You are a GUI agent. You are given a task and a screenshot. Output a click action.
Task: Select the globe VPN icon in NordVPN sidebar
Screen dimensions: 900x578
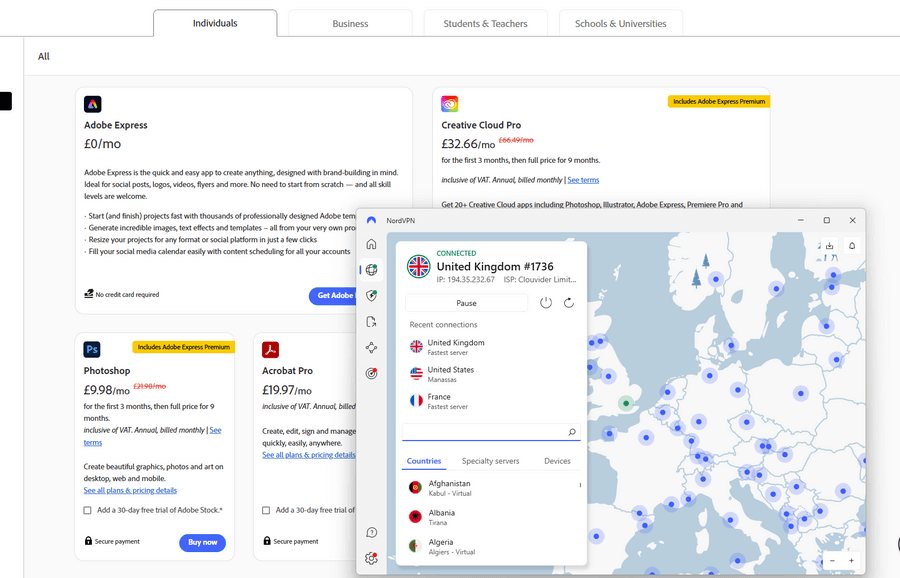[371, 269]
